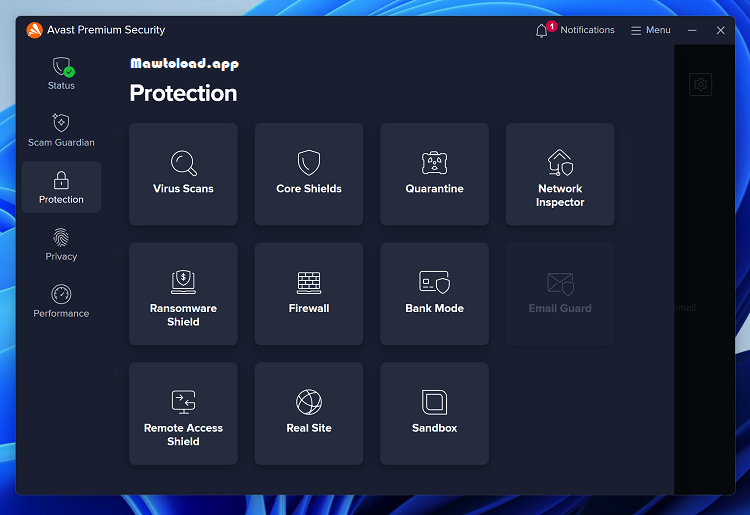Minimize the Avast window
Screen dimensions: 750x515
pyautogui.click(x=692, y=30)
